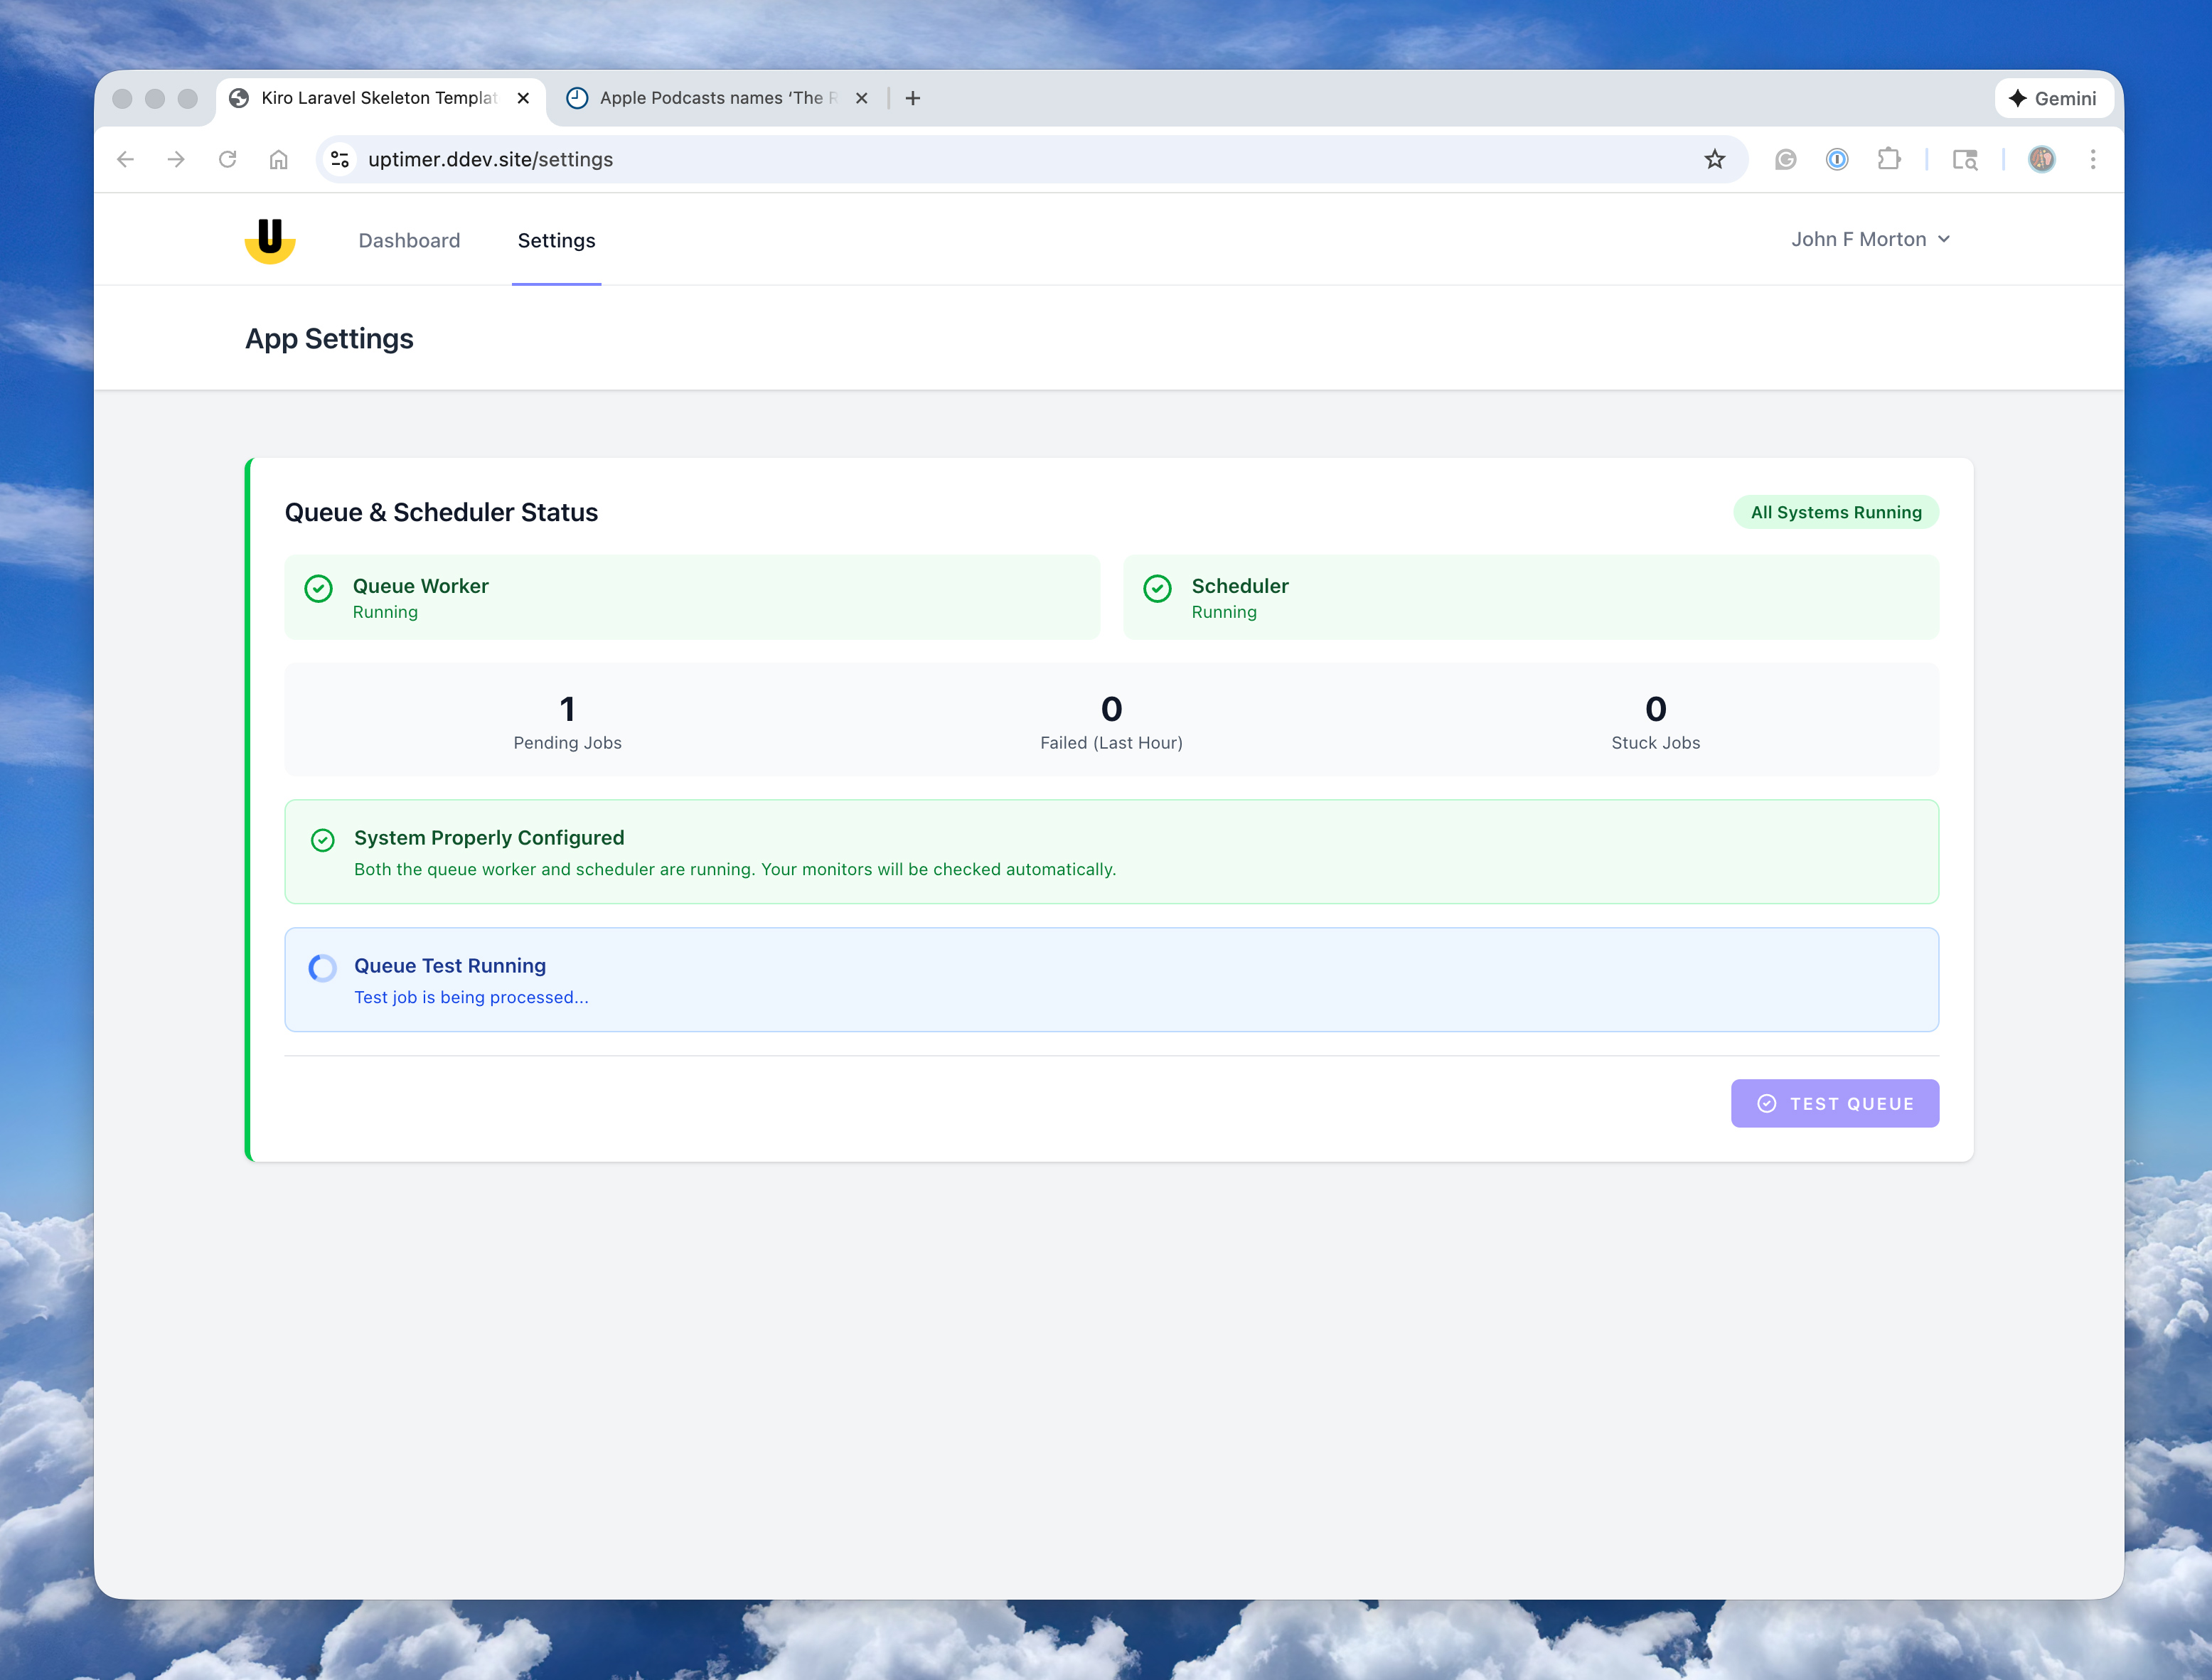The width and height of the screenshot is (2212, 1680).
Task: Open a new browser tab
Action: 912,98
